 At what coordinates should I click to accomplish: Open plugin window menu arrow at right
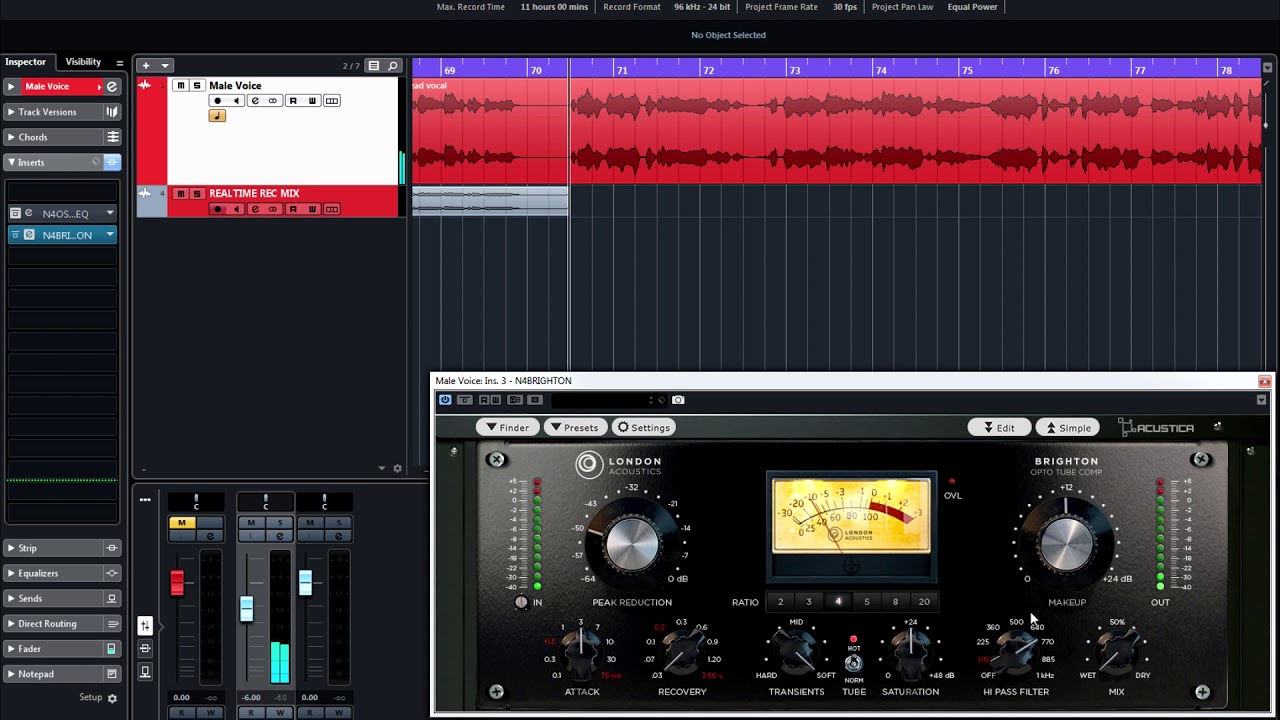point(1261,400)
